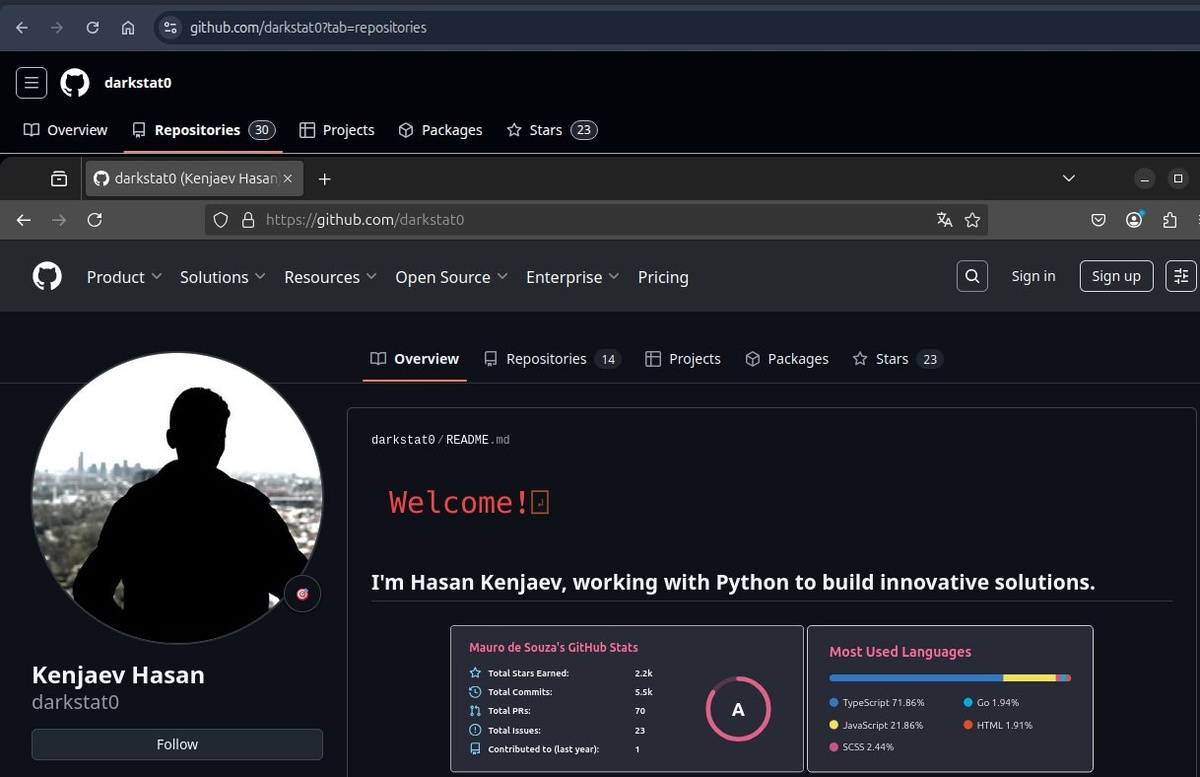
Task: Expand the Resources menu
Action: (330, 277)
